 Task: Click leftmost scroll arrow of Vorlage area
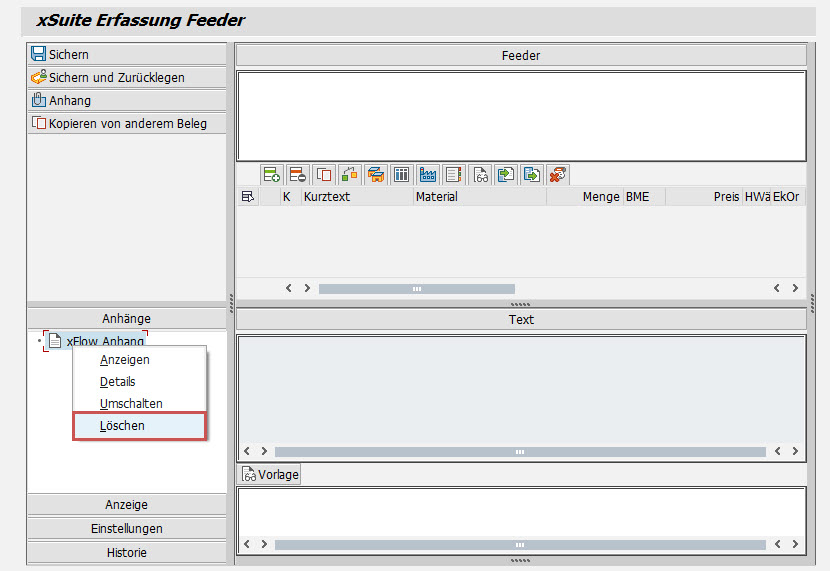tap(247, 545)
